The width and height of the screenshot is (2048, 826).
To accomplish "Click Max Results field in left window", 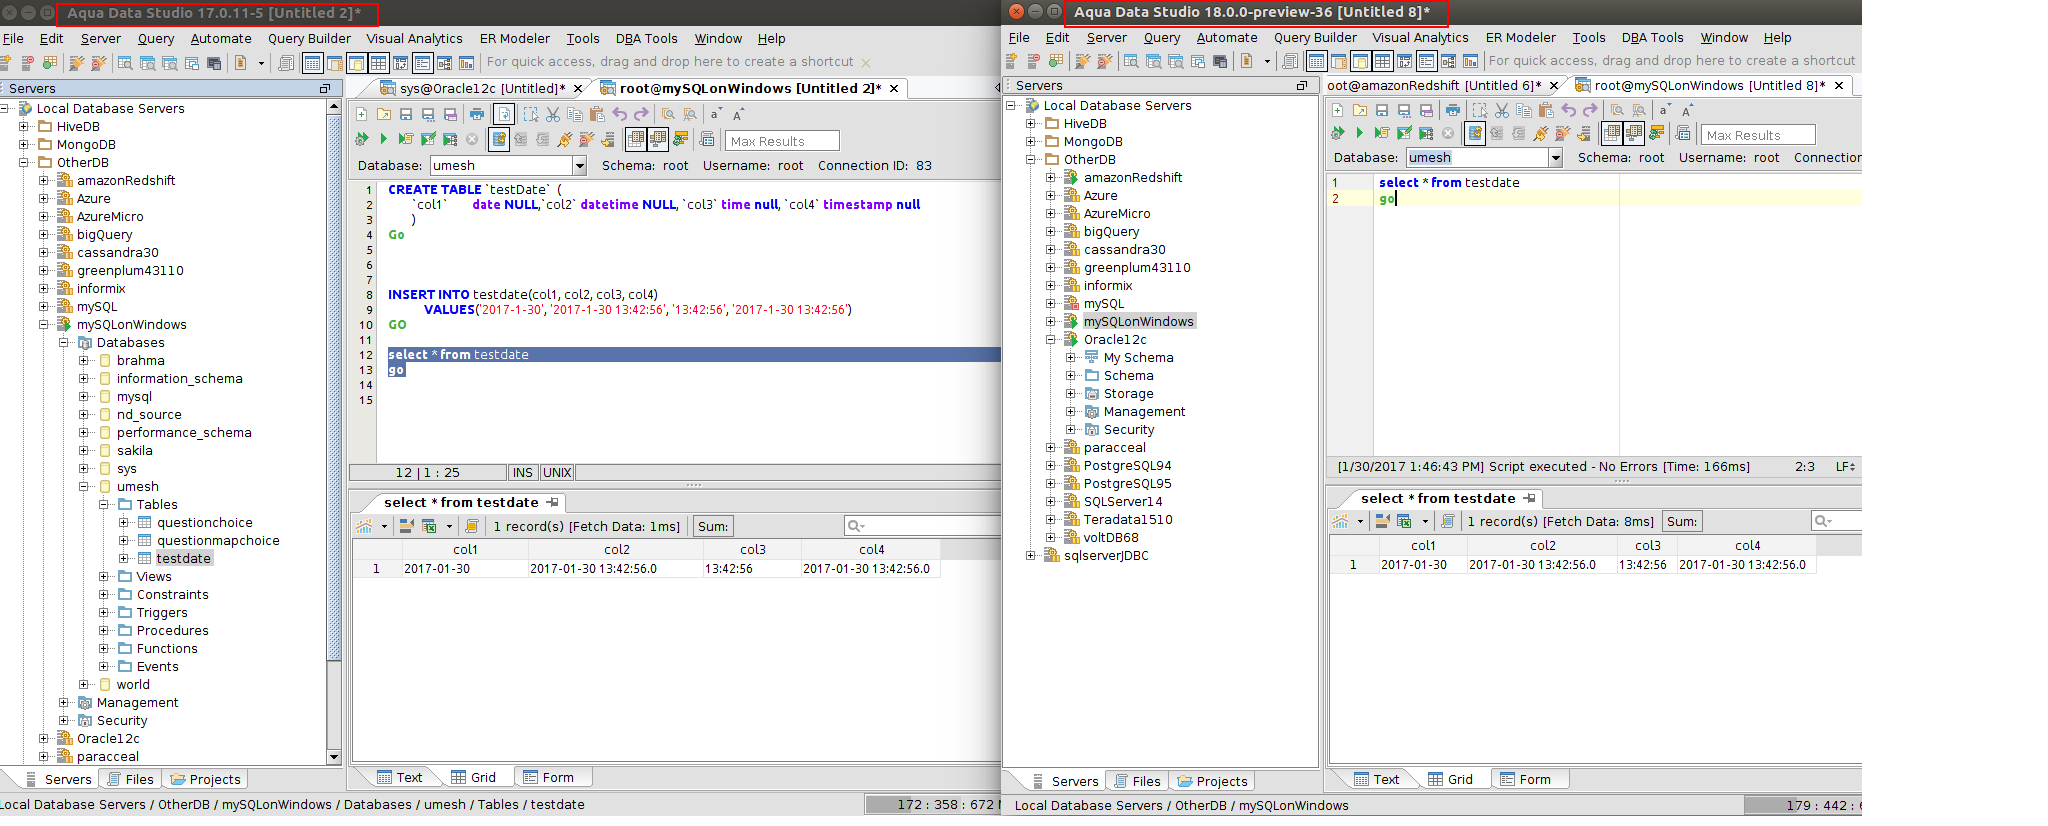I will pyautogui.click(x=782, y=141).
